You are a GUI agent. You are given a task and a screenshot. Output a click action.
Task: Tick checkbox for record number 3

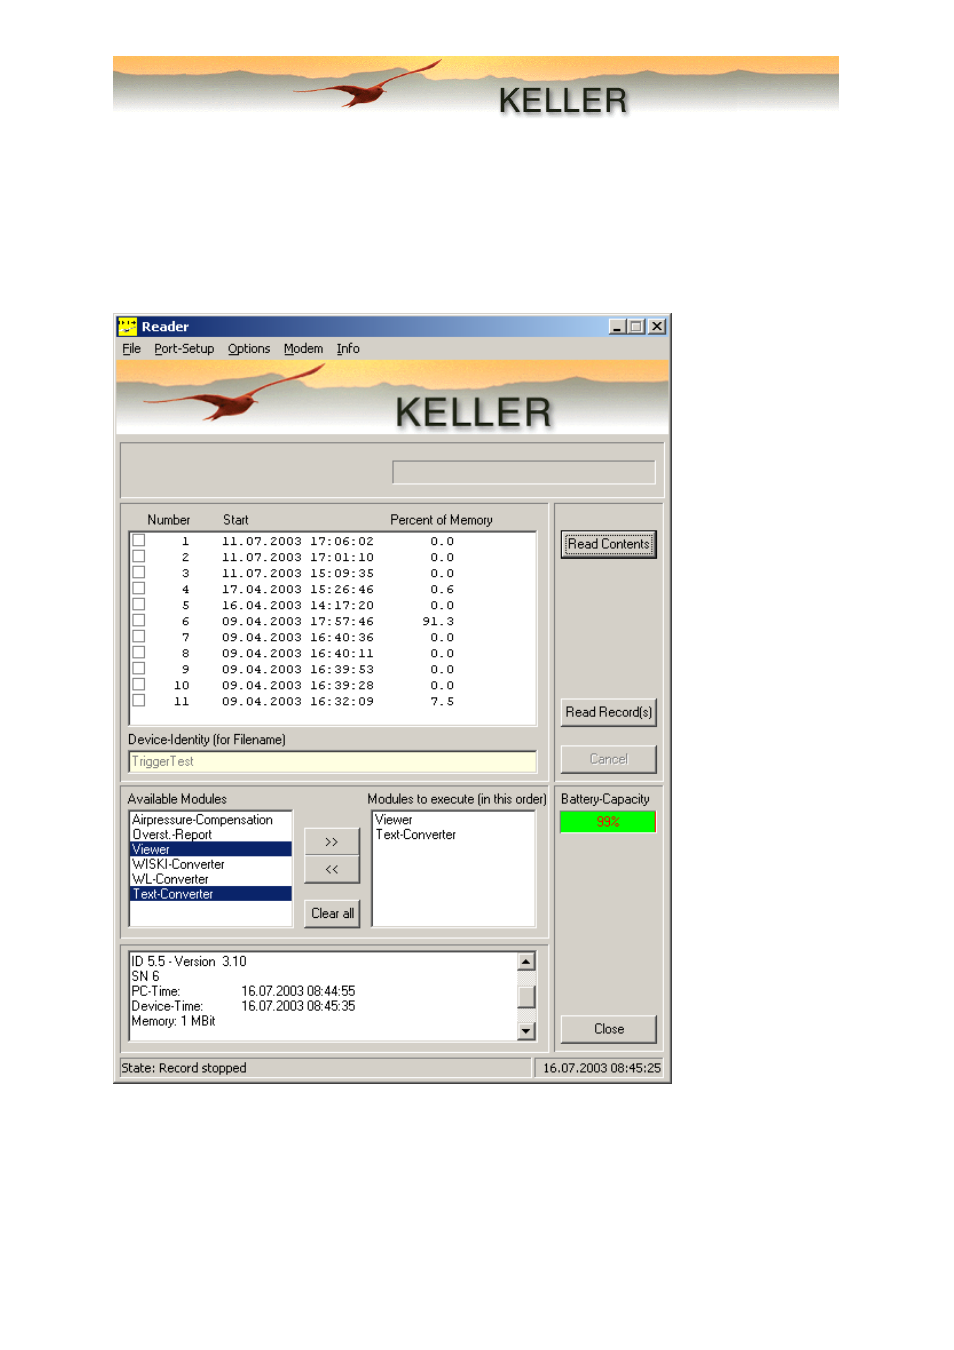pyautogui.click(x=139, y=573)
